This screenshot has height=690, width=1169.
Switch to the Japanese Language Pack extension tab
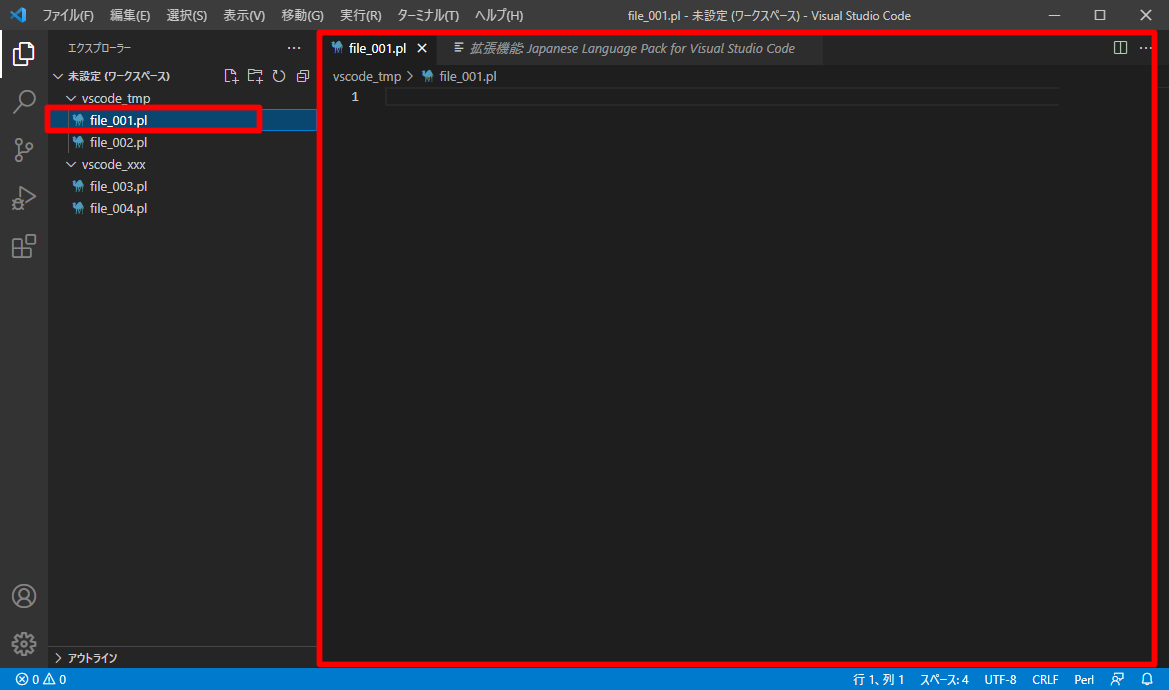(631, 48)
